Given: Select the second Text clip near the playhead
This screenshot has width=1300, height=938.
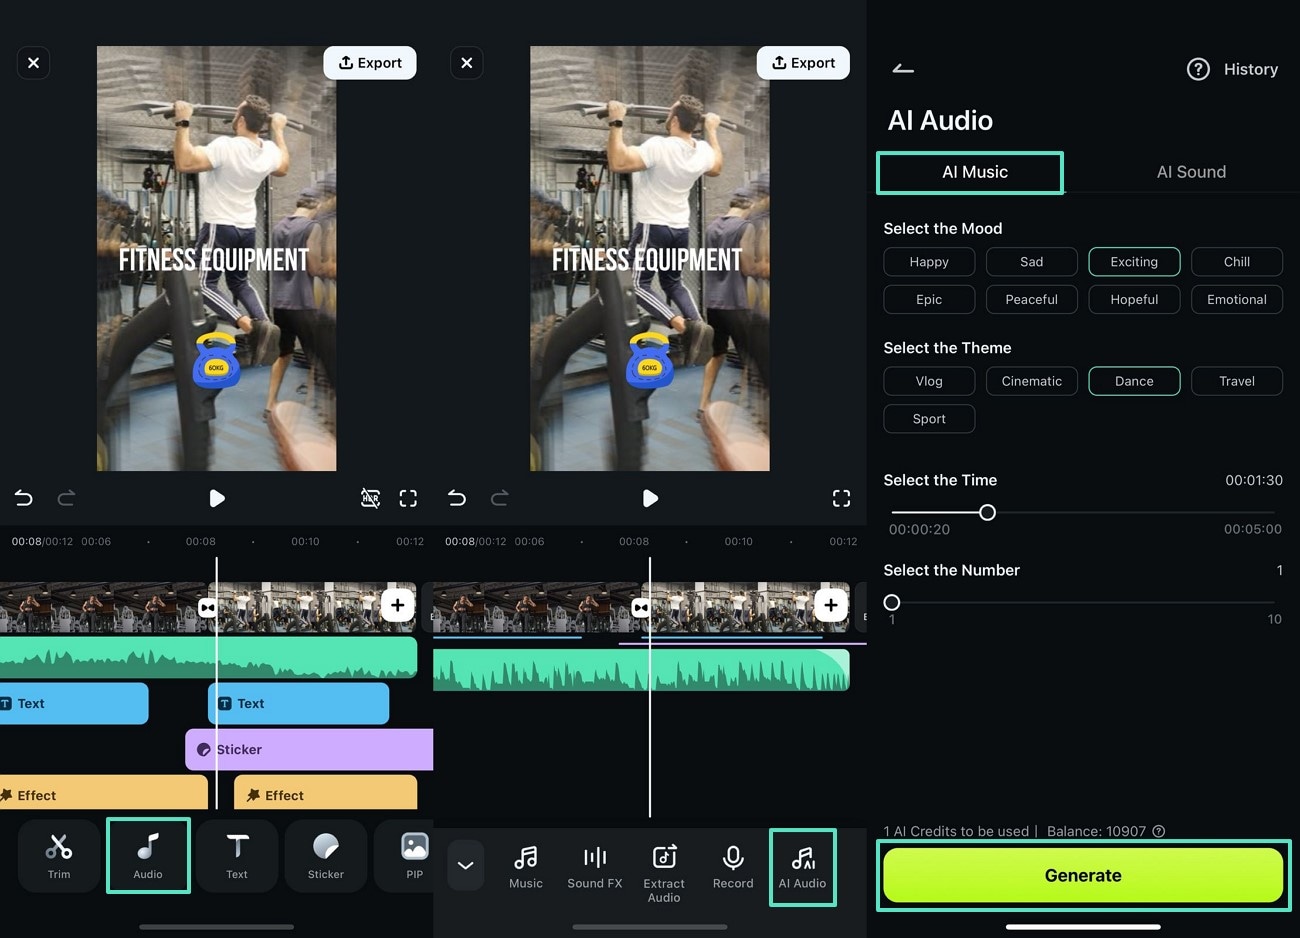Looking at the screenshot, I should tap(298, 704).
